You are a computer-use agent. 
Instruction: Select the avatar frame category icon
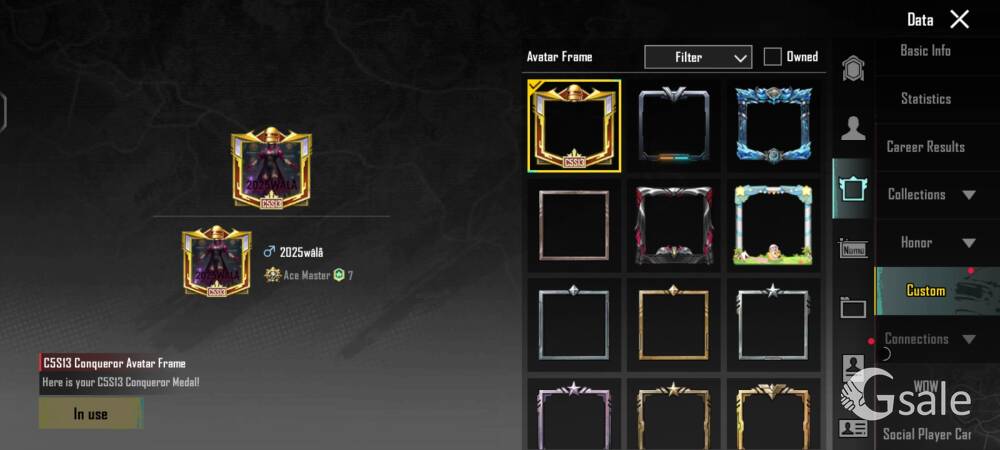[x=853, y=189]
